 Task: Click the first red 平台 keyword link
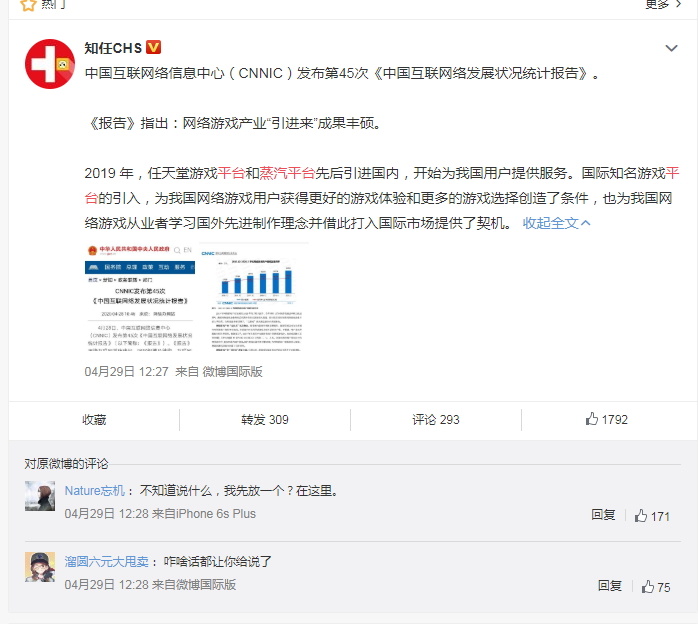point(231,173)
